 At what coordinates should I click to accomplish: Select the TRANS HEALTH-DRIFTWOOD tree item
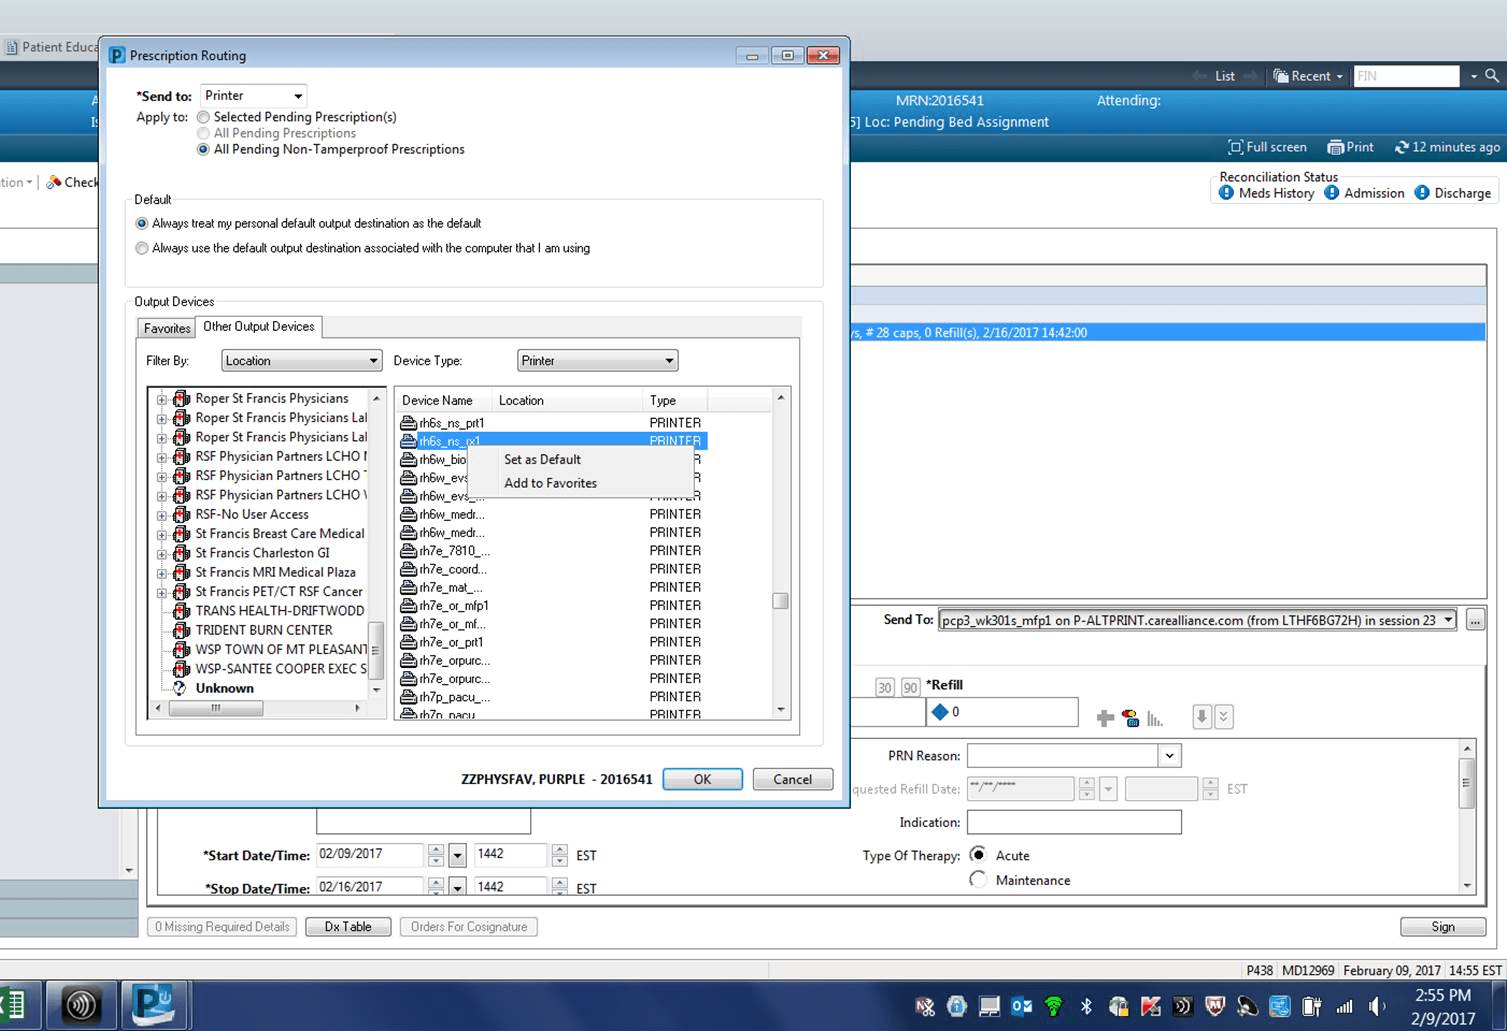(280, 611)
